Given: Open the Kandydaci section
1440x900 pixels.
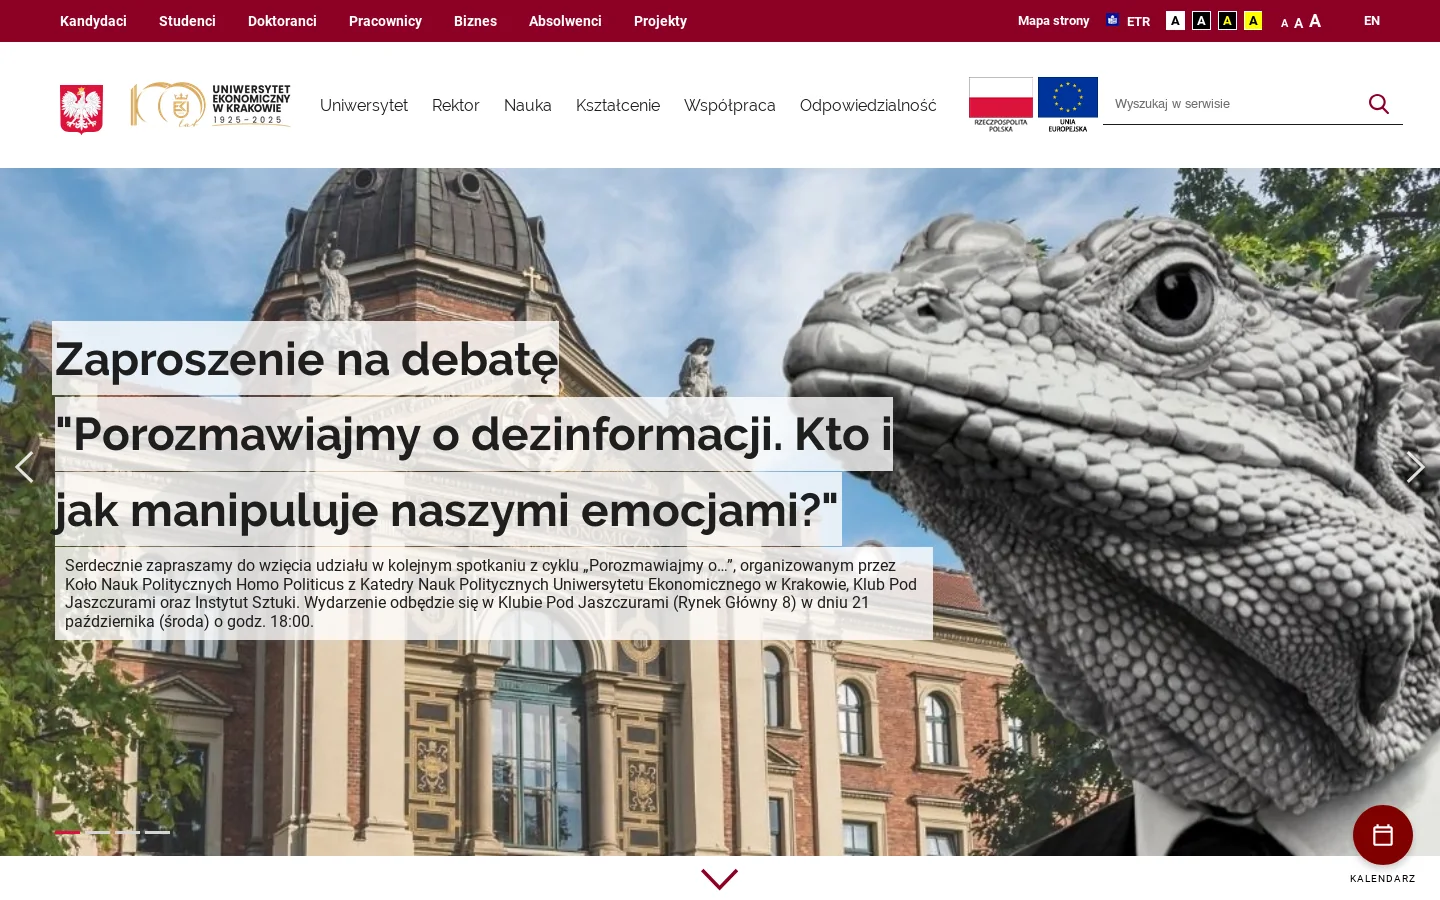Looking at the screenshot, I should pos(93,21).
